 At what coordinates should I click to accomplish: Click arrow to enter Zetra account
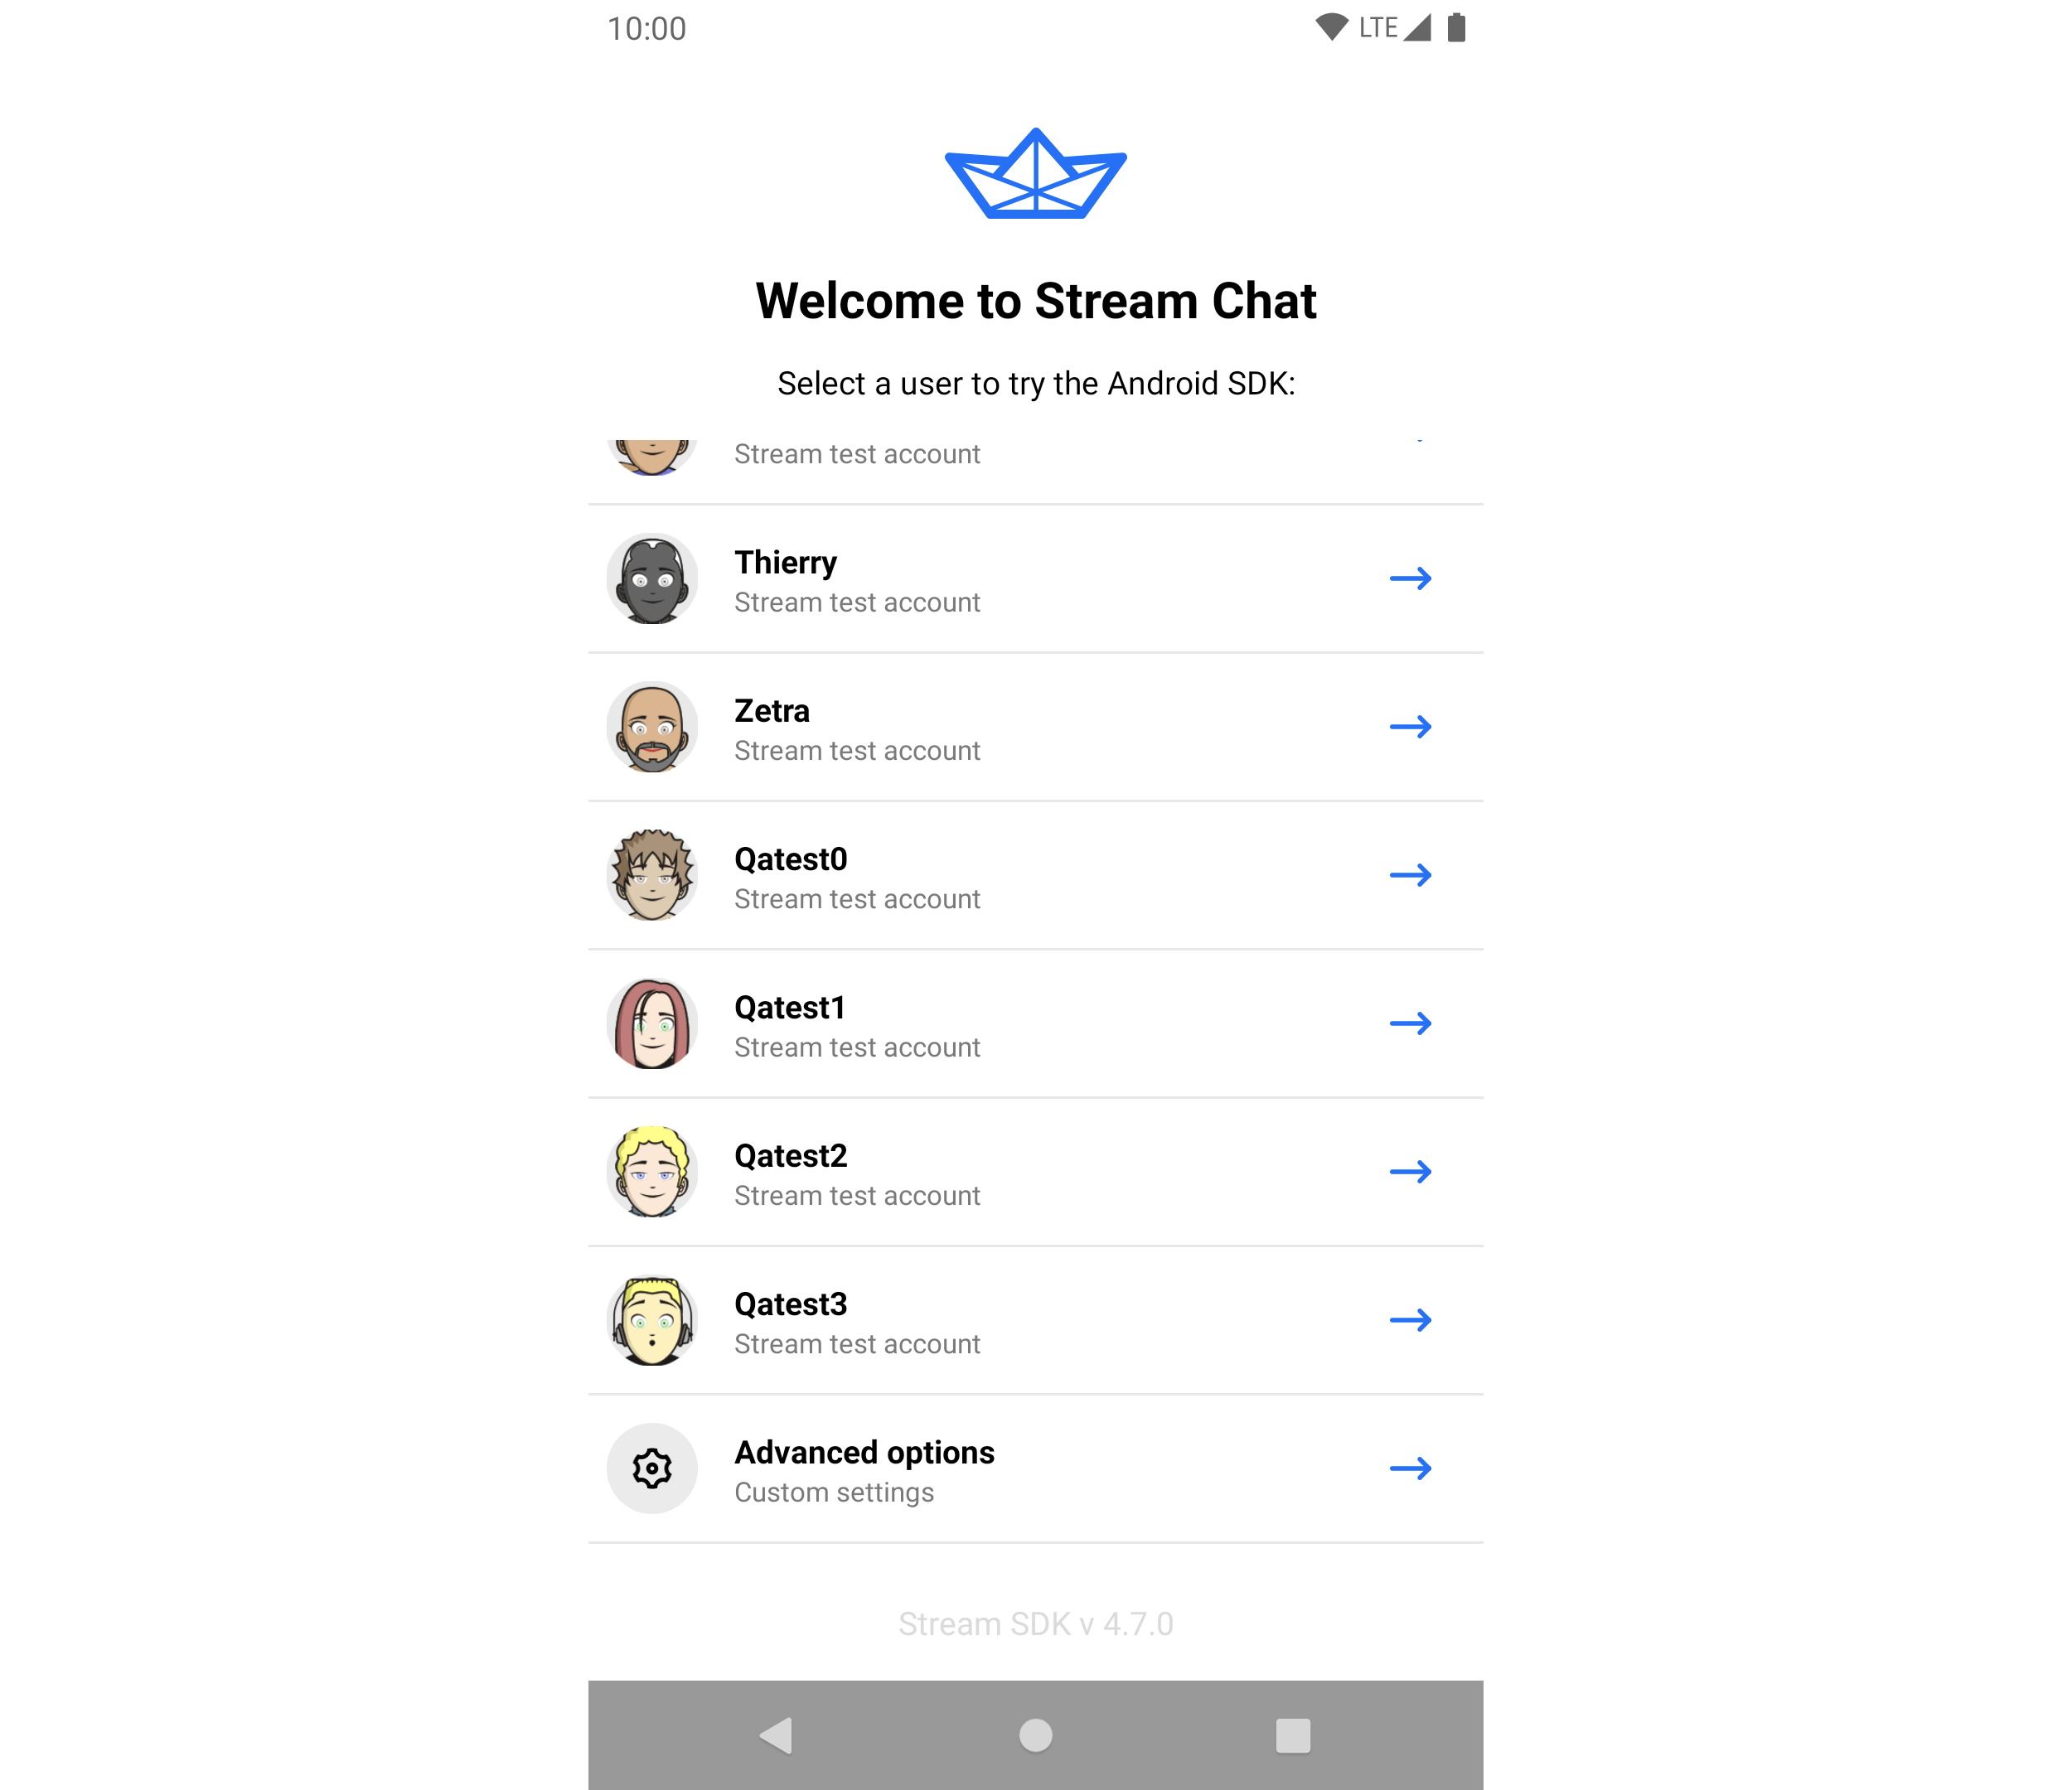pyautogui.click(x=1411, y=726)
